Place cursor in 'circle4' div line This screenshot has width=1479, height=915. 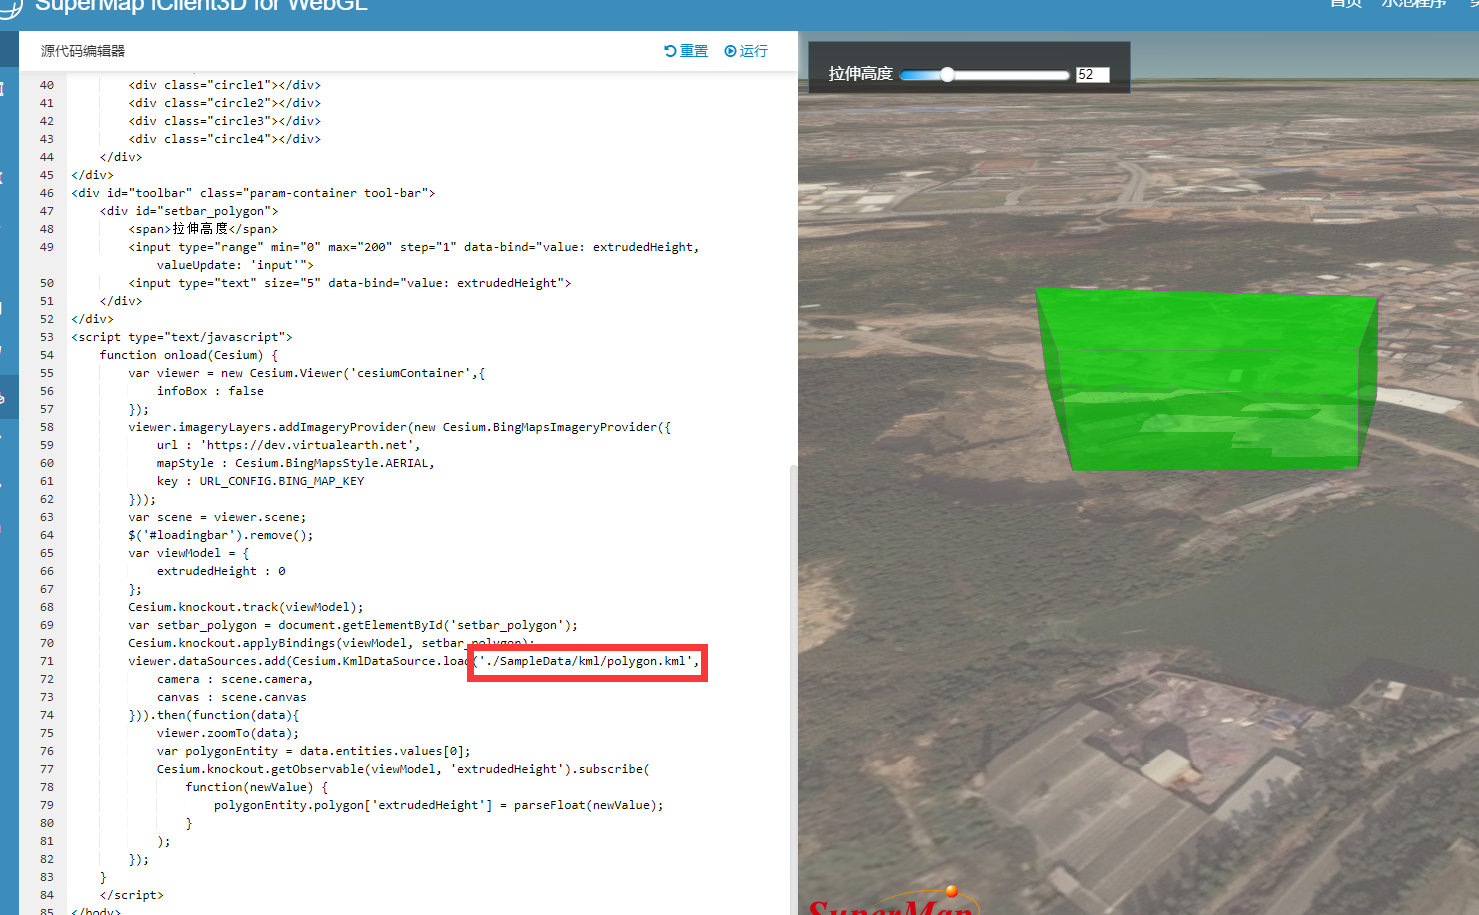click(224, 139)
